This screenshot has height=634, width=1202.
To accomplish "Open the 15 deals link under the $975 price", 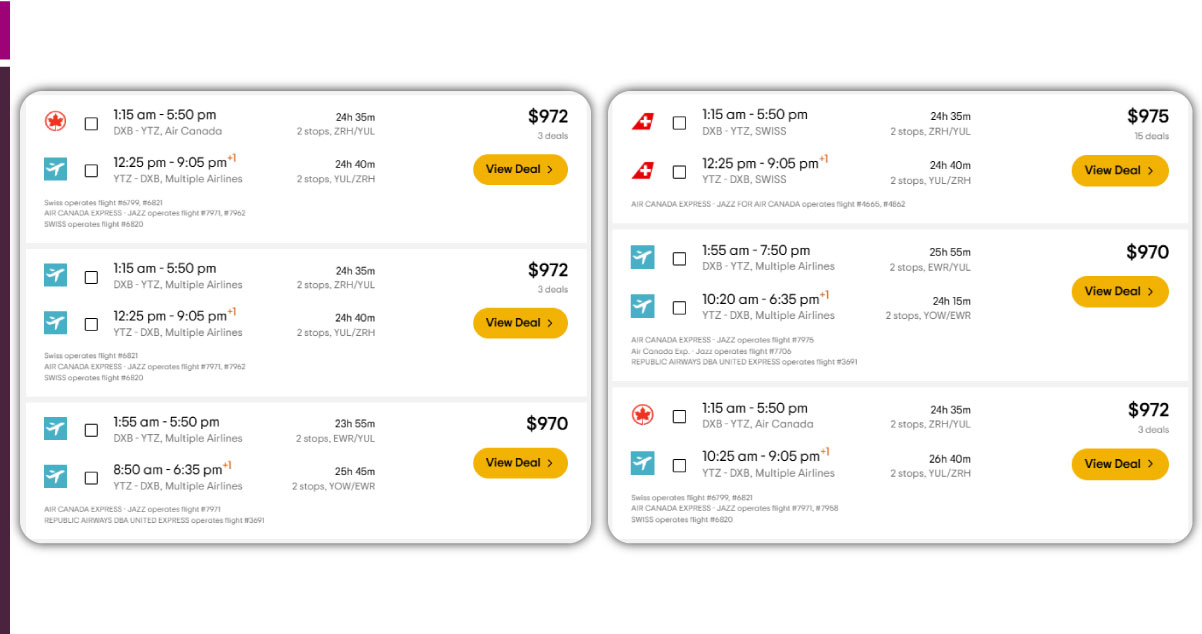I will tap(1150, 135).
